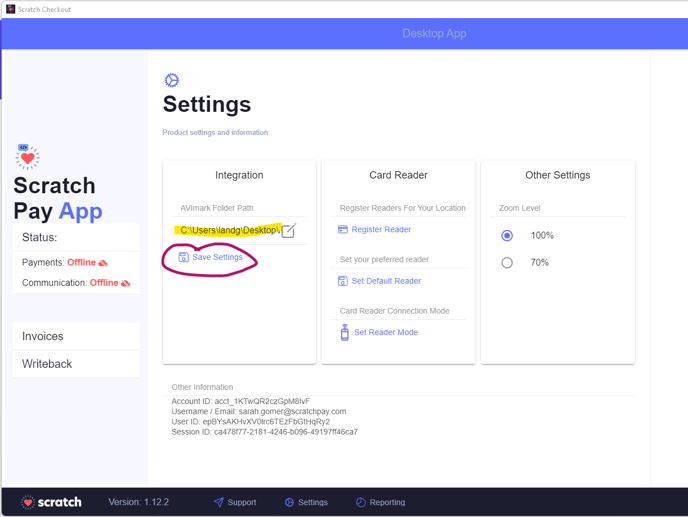This screenshot has height=517, width=688.
Task: Click the Register Reader card icon
Action: click(343, 230)
